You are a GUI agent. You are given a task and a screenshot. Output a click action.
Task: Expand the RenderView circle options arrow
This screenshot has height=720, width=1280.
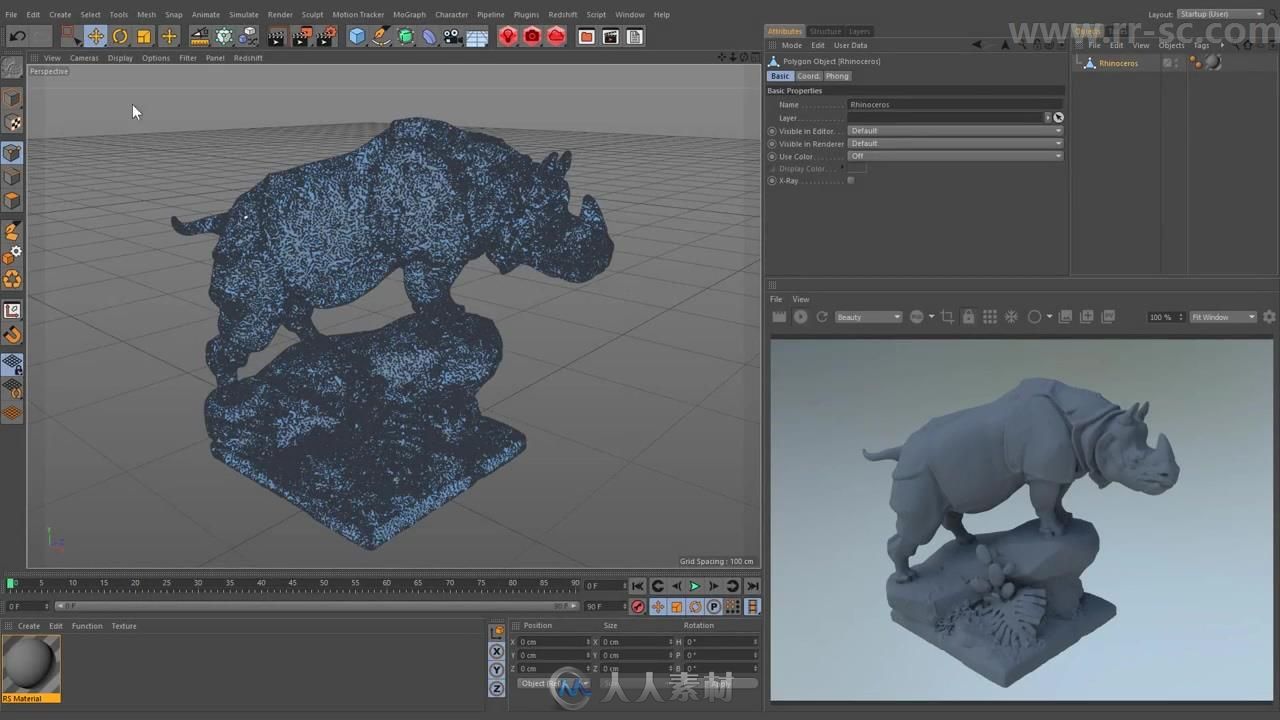tap(1049, 317)
